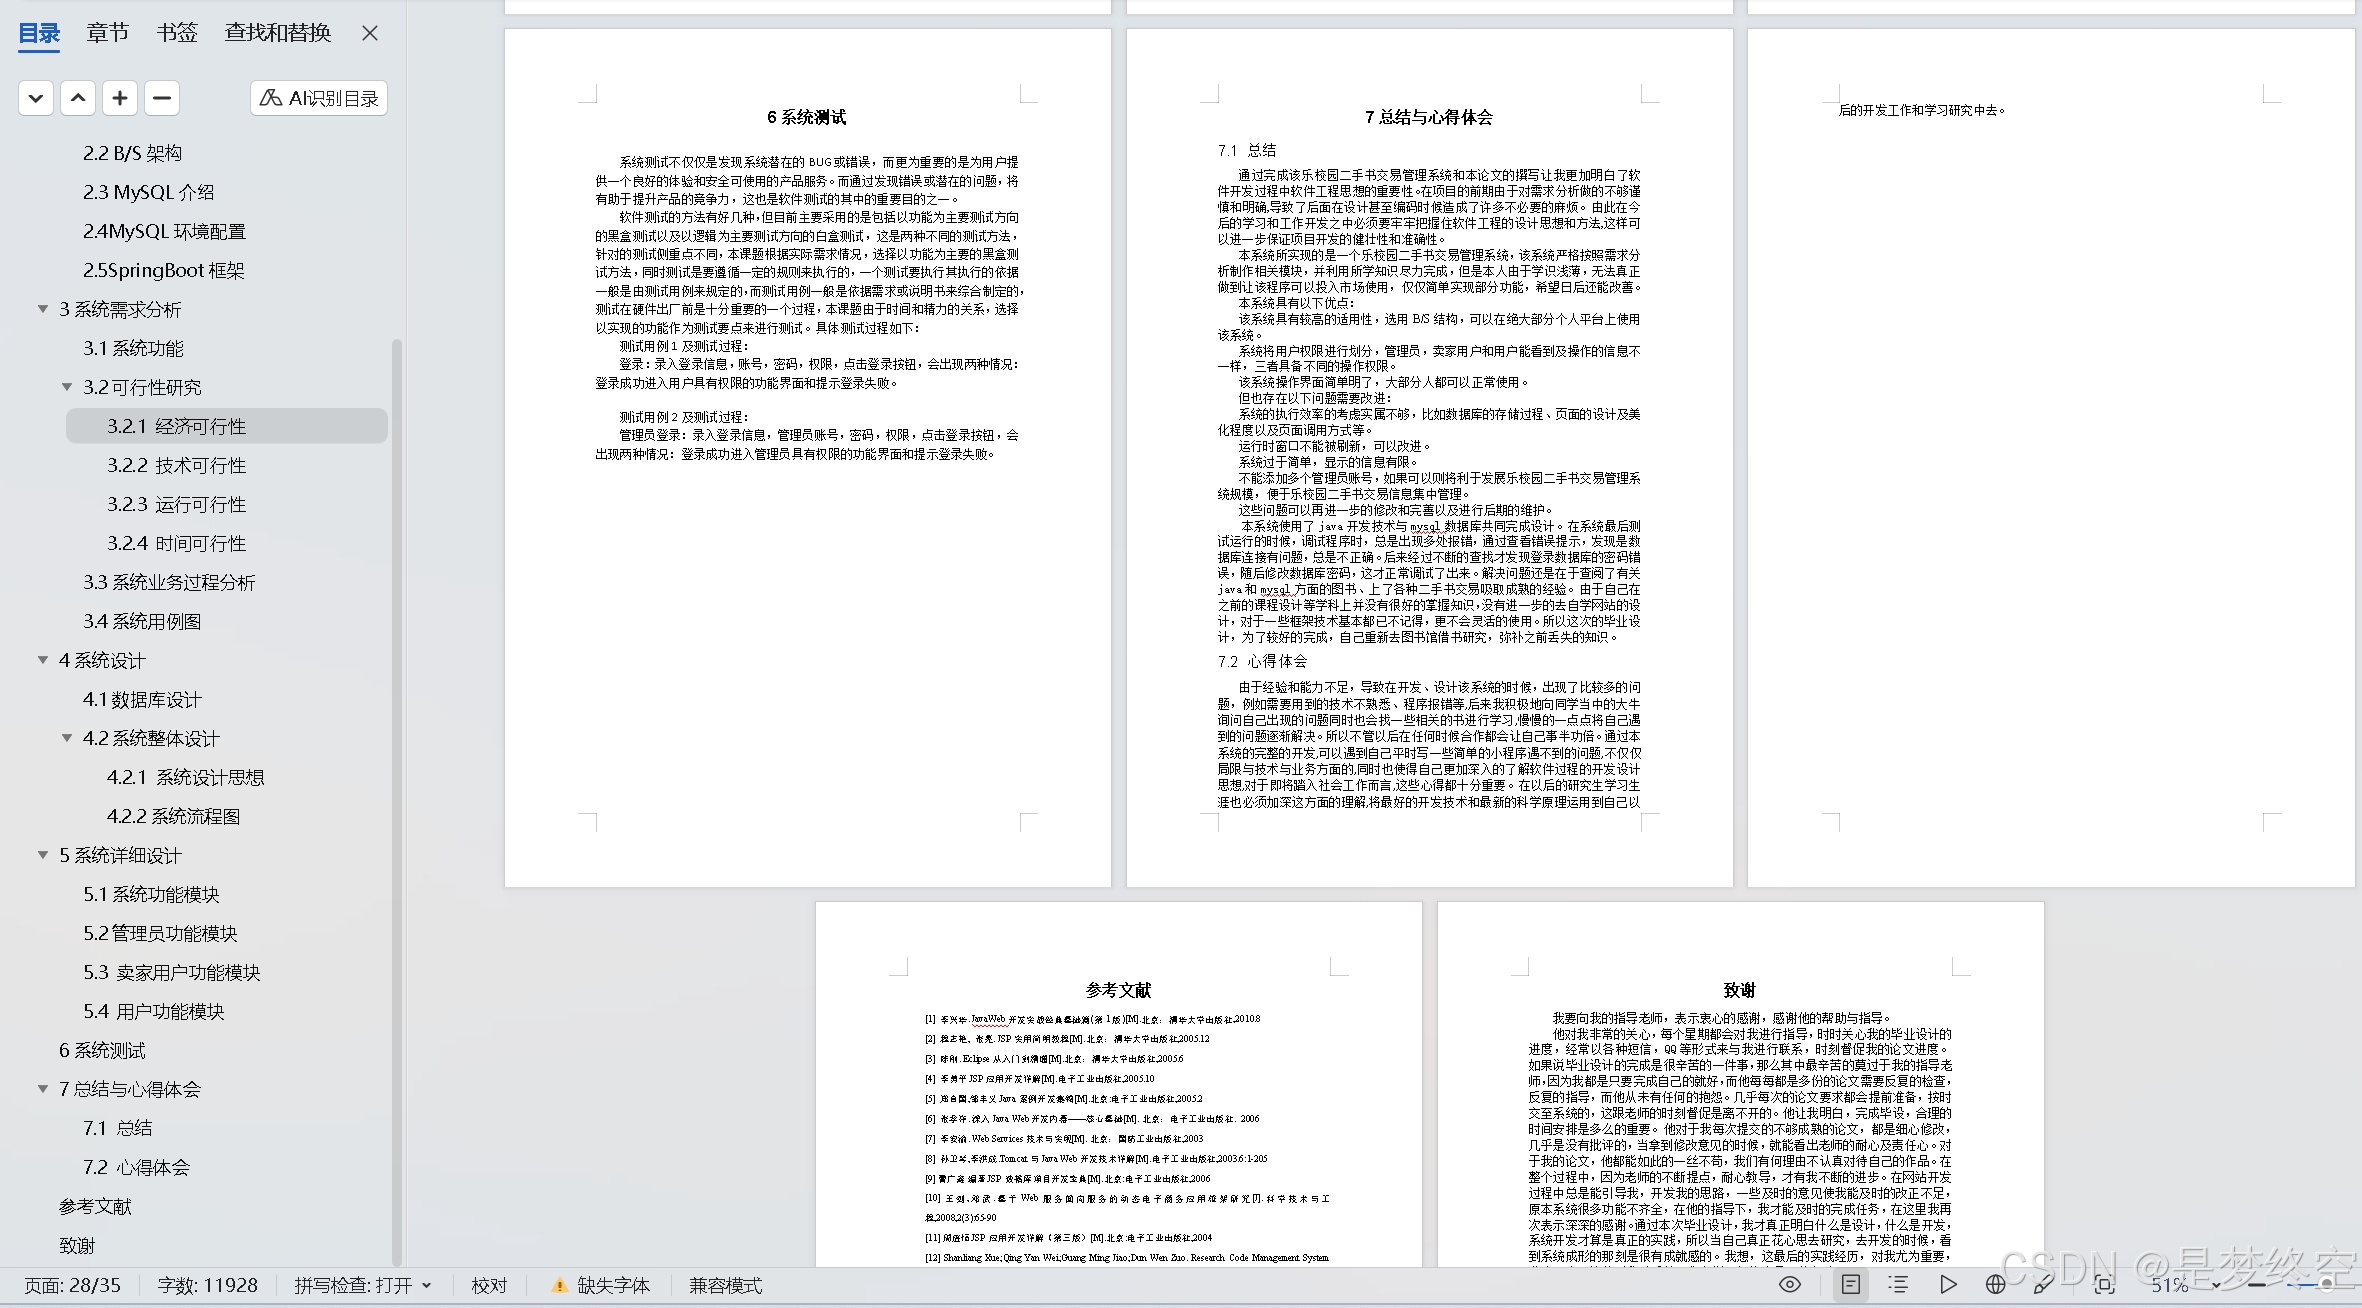Switch to page layout view icon

1851,1284
